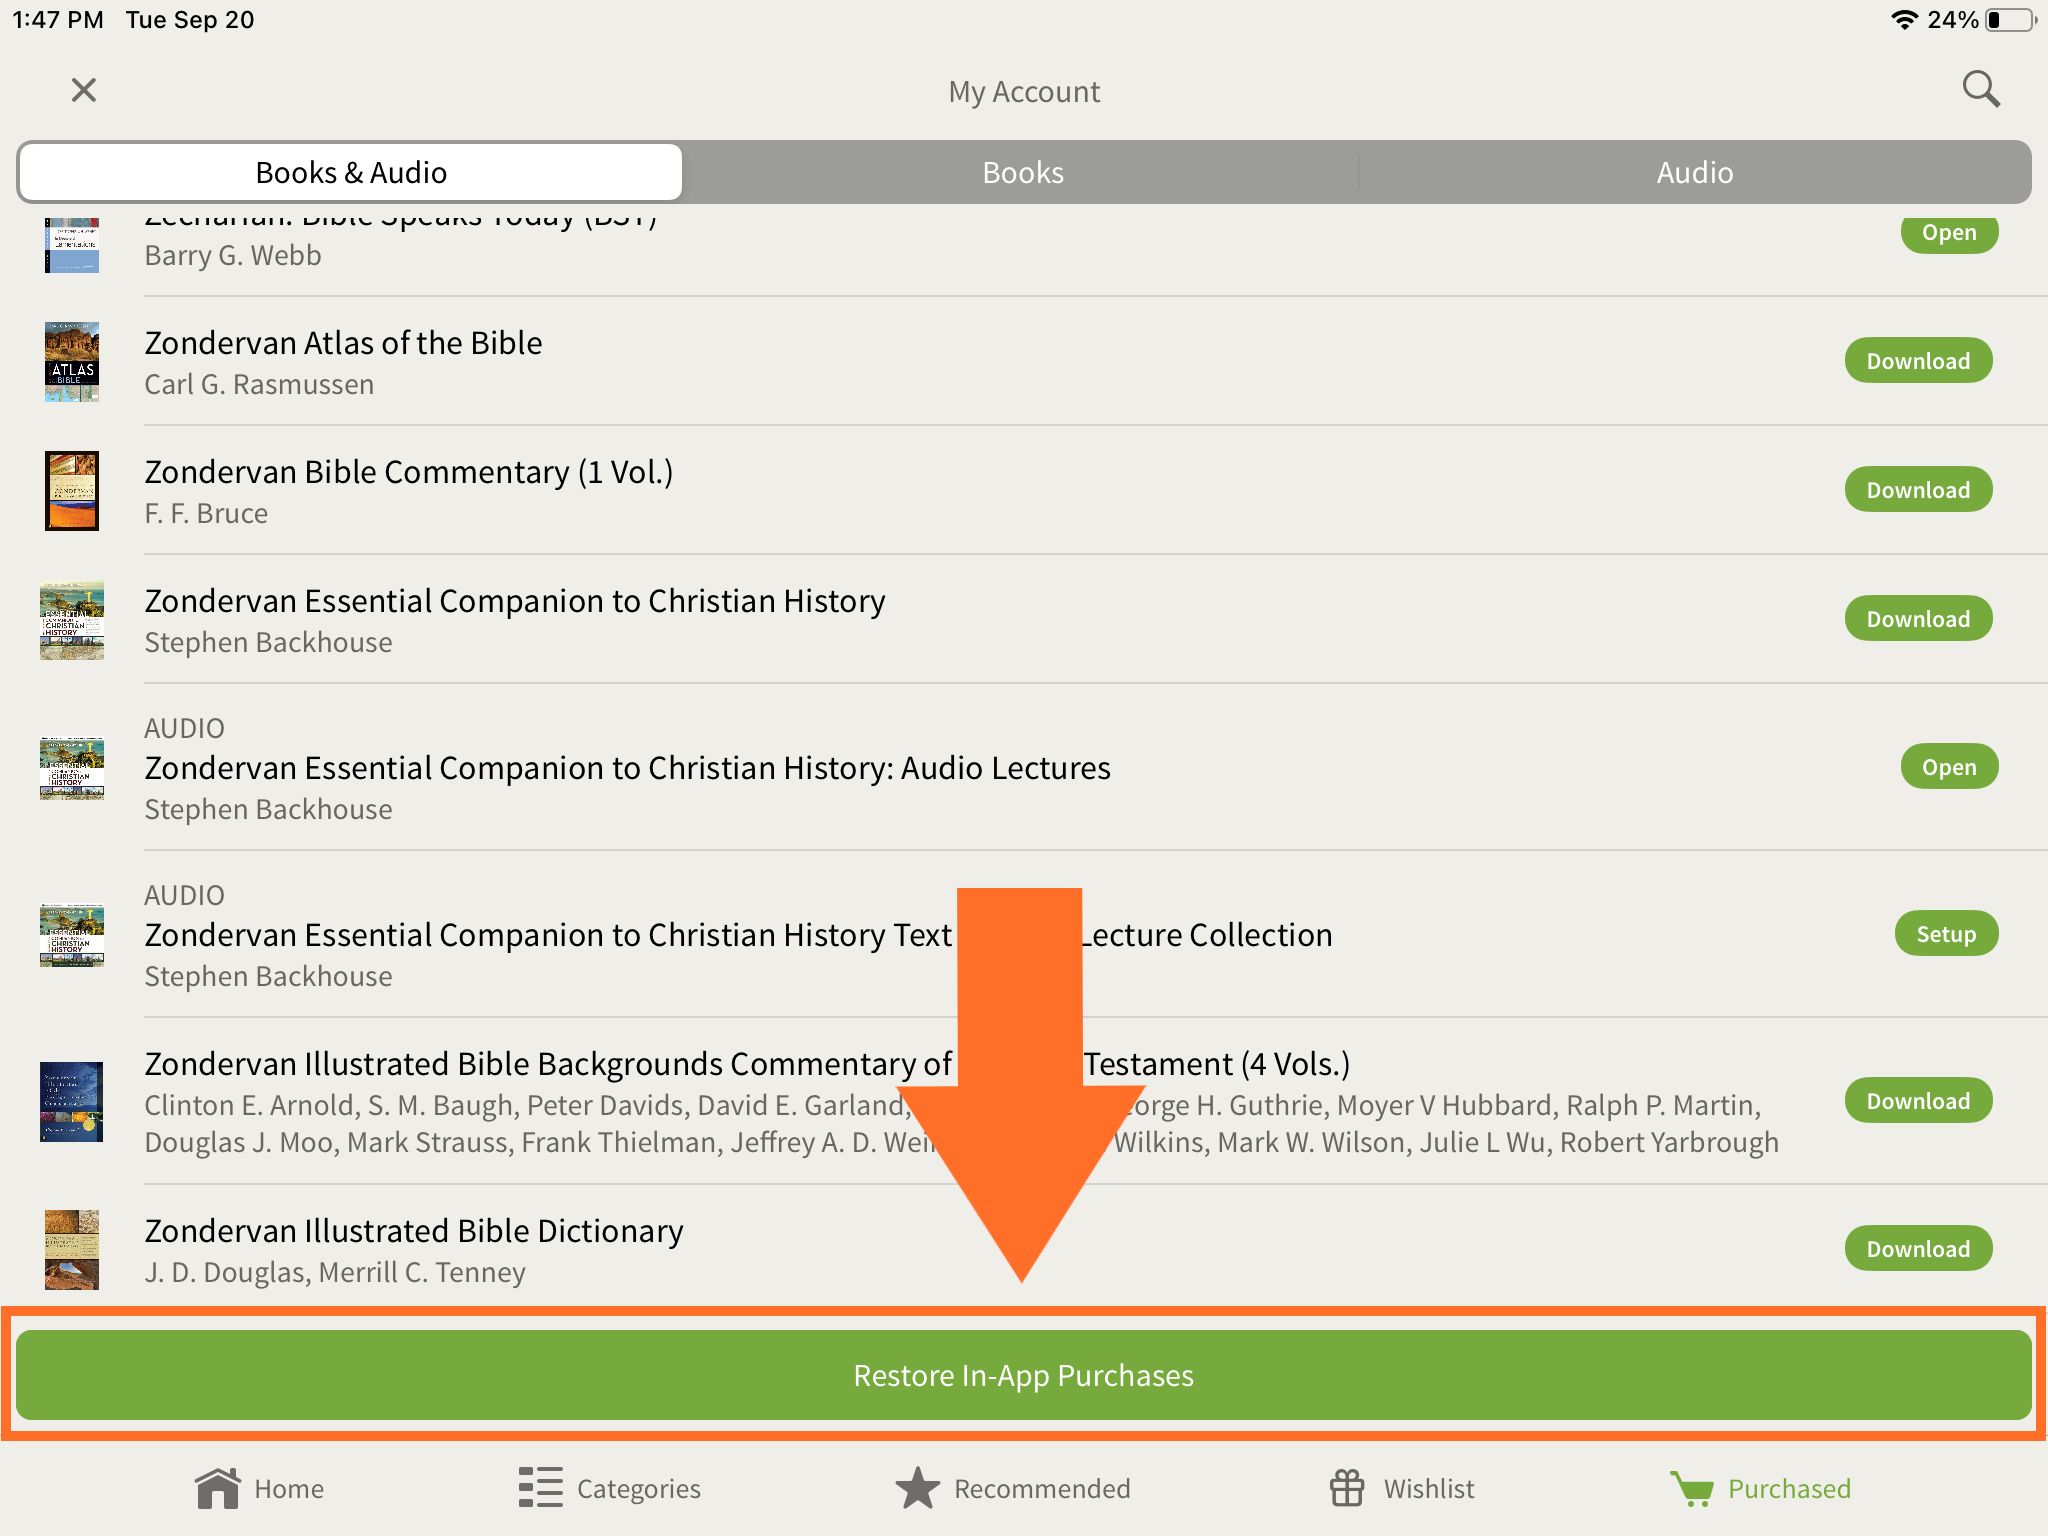Download Zondervan Atlas of the Bible
Image resolution: width=2048 pixels, height=1536 pixels.
[1918, 361]
